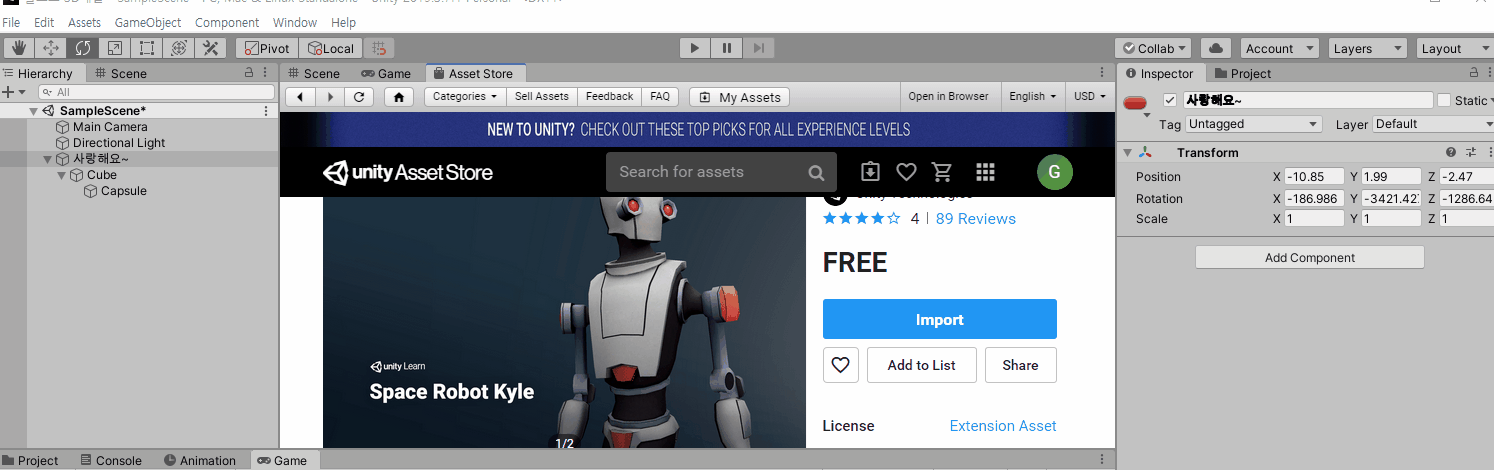Open wishlist heart in store header
This screenshot has width=1494, height=470.
pyautogui.click(x=906, y=172)
